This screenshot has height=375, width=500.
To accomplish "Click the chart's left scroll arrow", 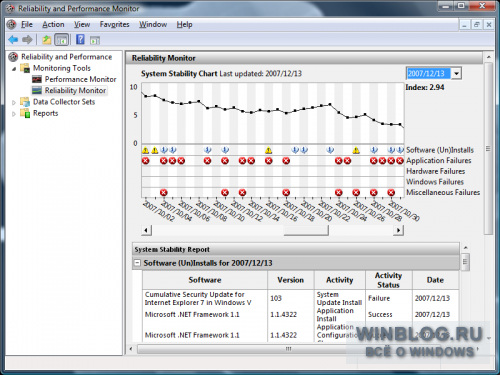I will pos(146,230).
